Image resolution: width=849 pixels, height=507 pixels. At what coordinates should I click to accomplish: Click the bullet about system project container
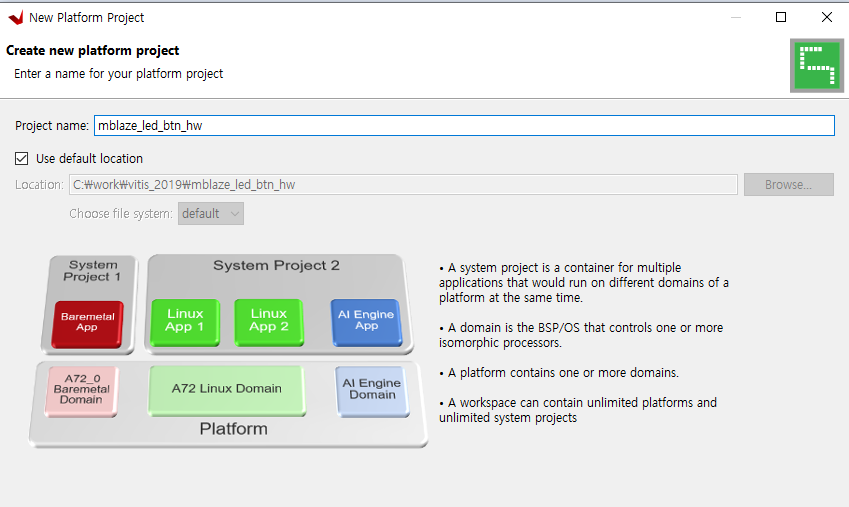(x=584, y=283)
